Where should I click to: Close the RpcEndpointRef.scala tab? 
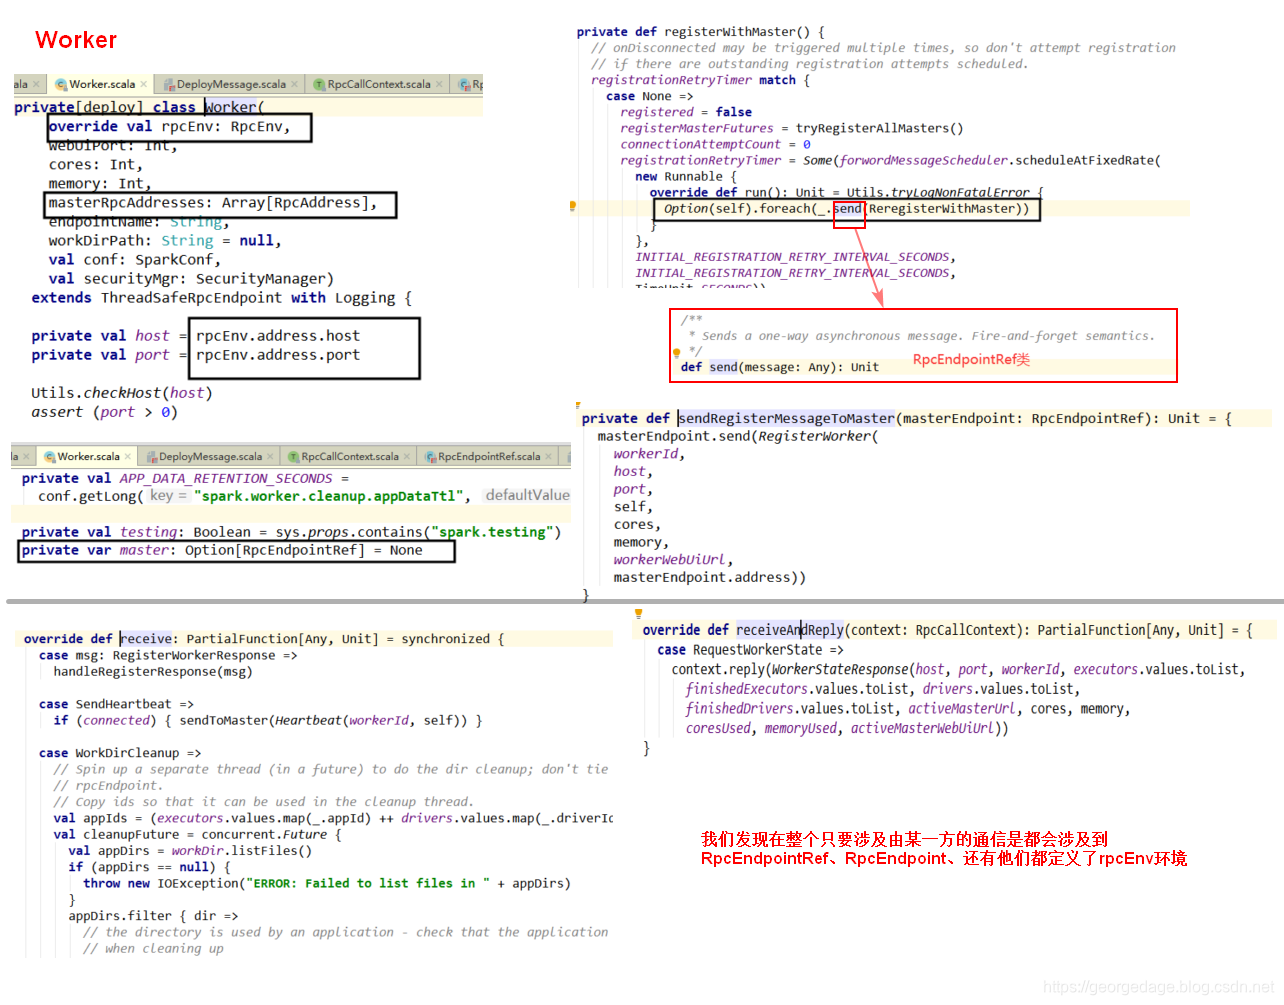tap(549, 456)
